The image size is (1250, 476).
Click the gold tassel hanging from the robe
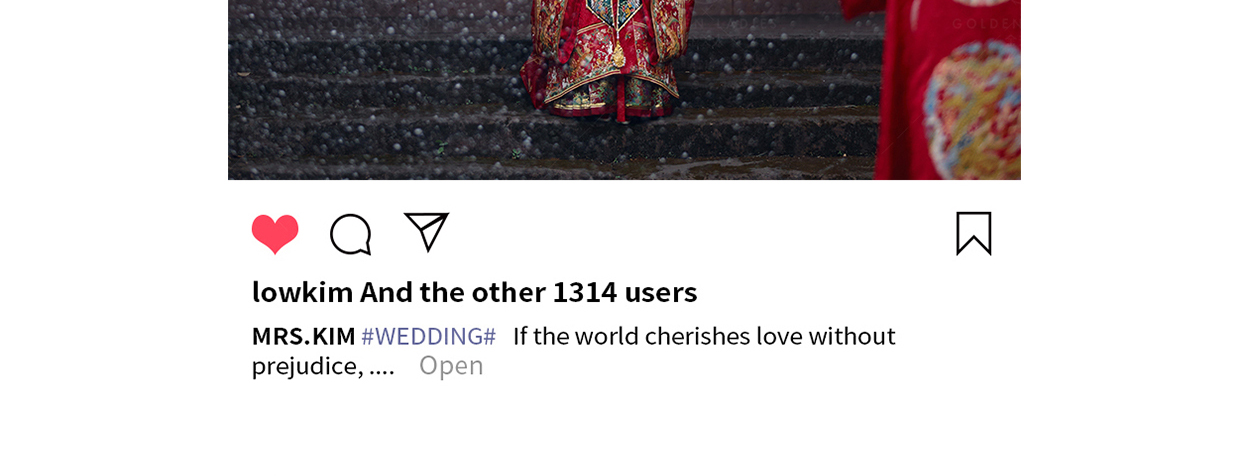coord(619,50)
